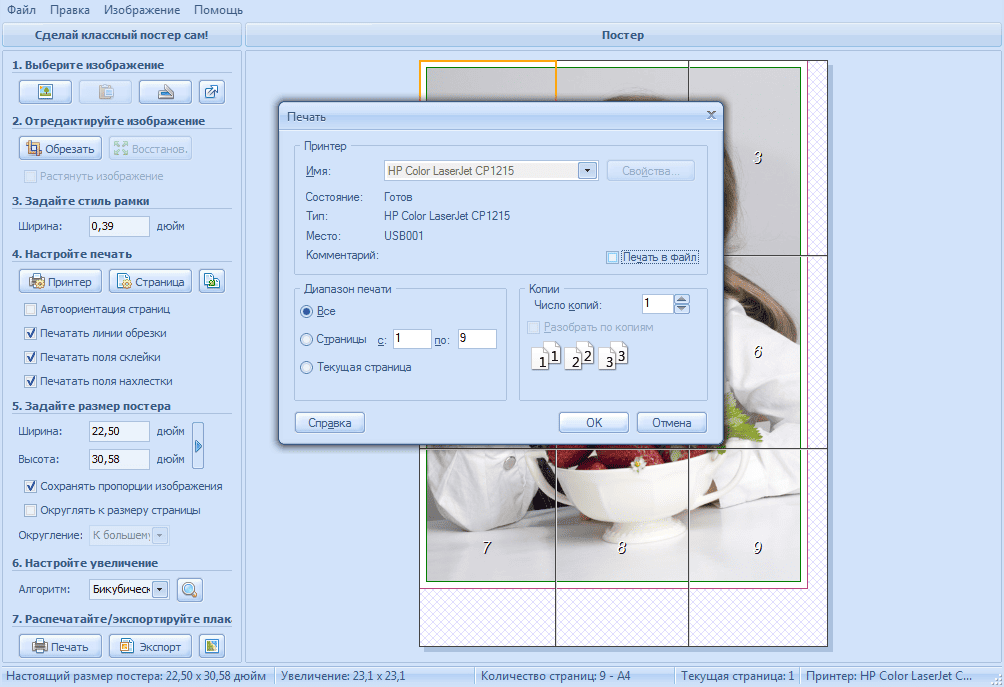Open the Правка menu
Image resolution: width=1004 pixels, height=687 pixels.
70,10
